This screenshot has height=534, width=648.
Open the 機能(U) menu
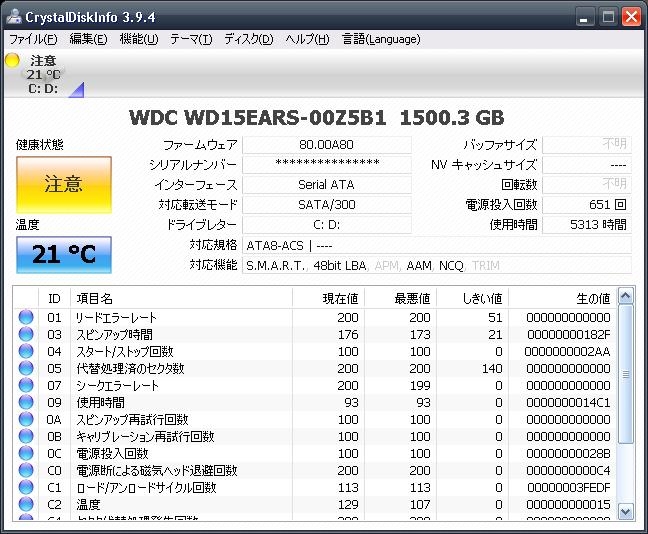tap(139, 39)
